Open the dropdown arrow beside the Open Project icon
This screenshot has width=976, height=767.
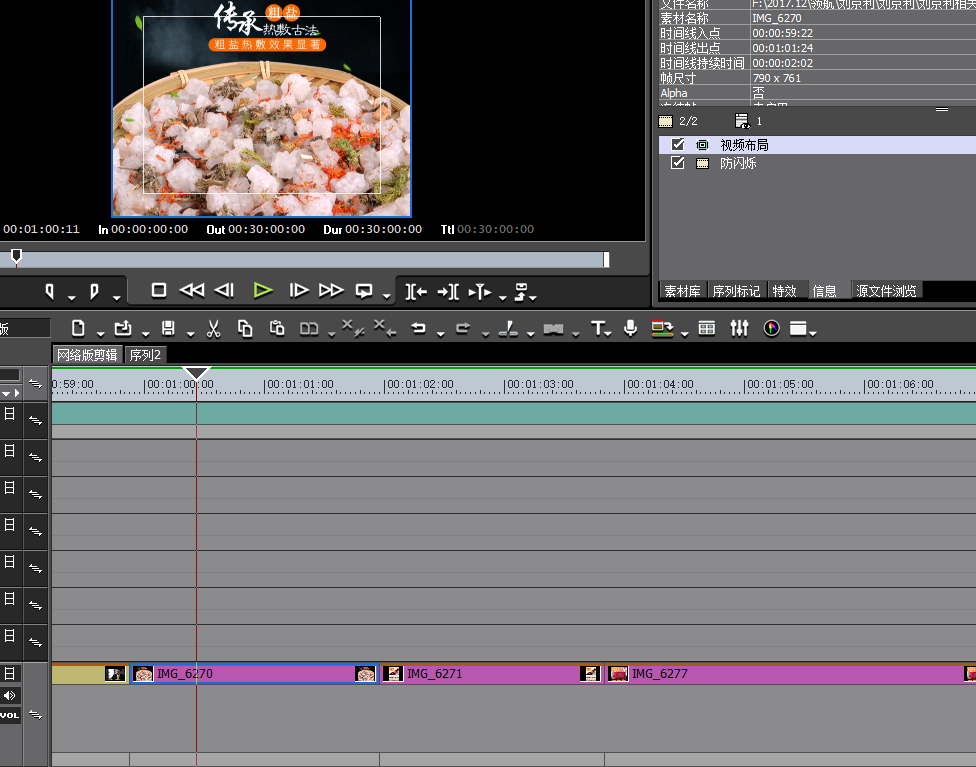(x=145, y=334)
